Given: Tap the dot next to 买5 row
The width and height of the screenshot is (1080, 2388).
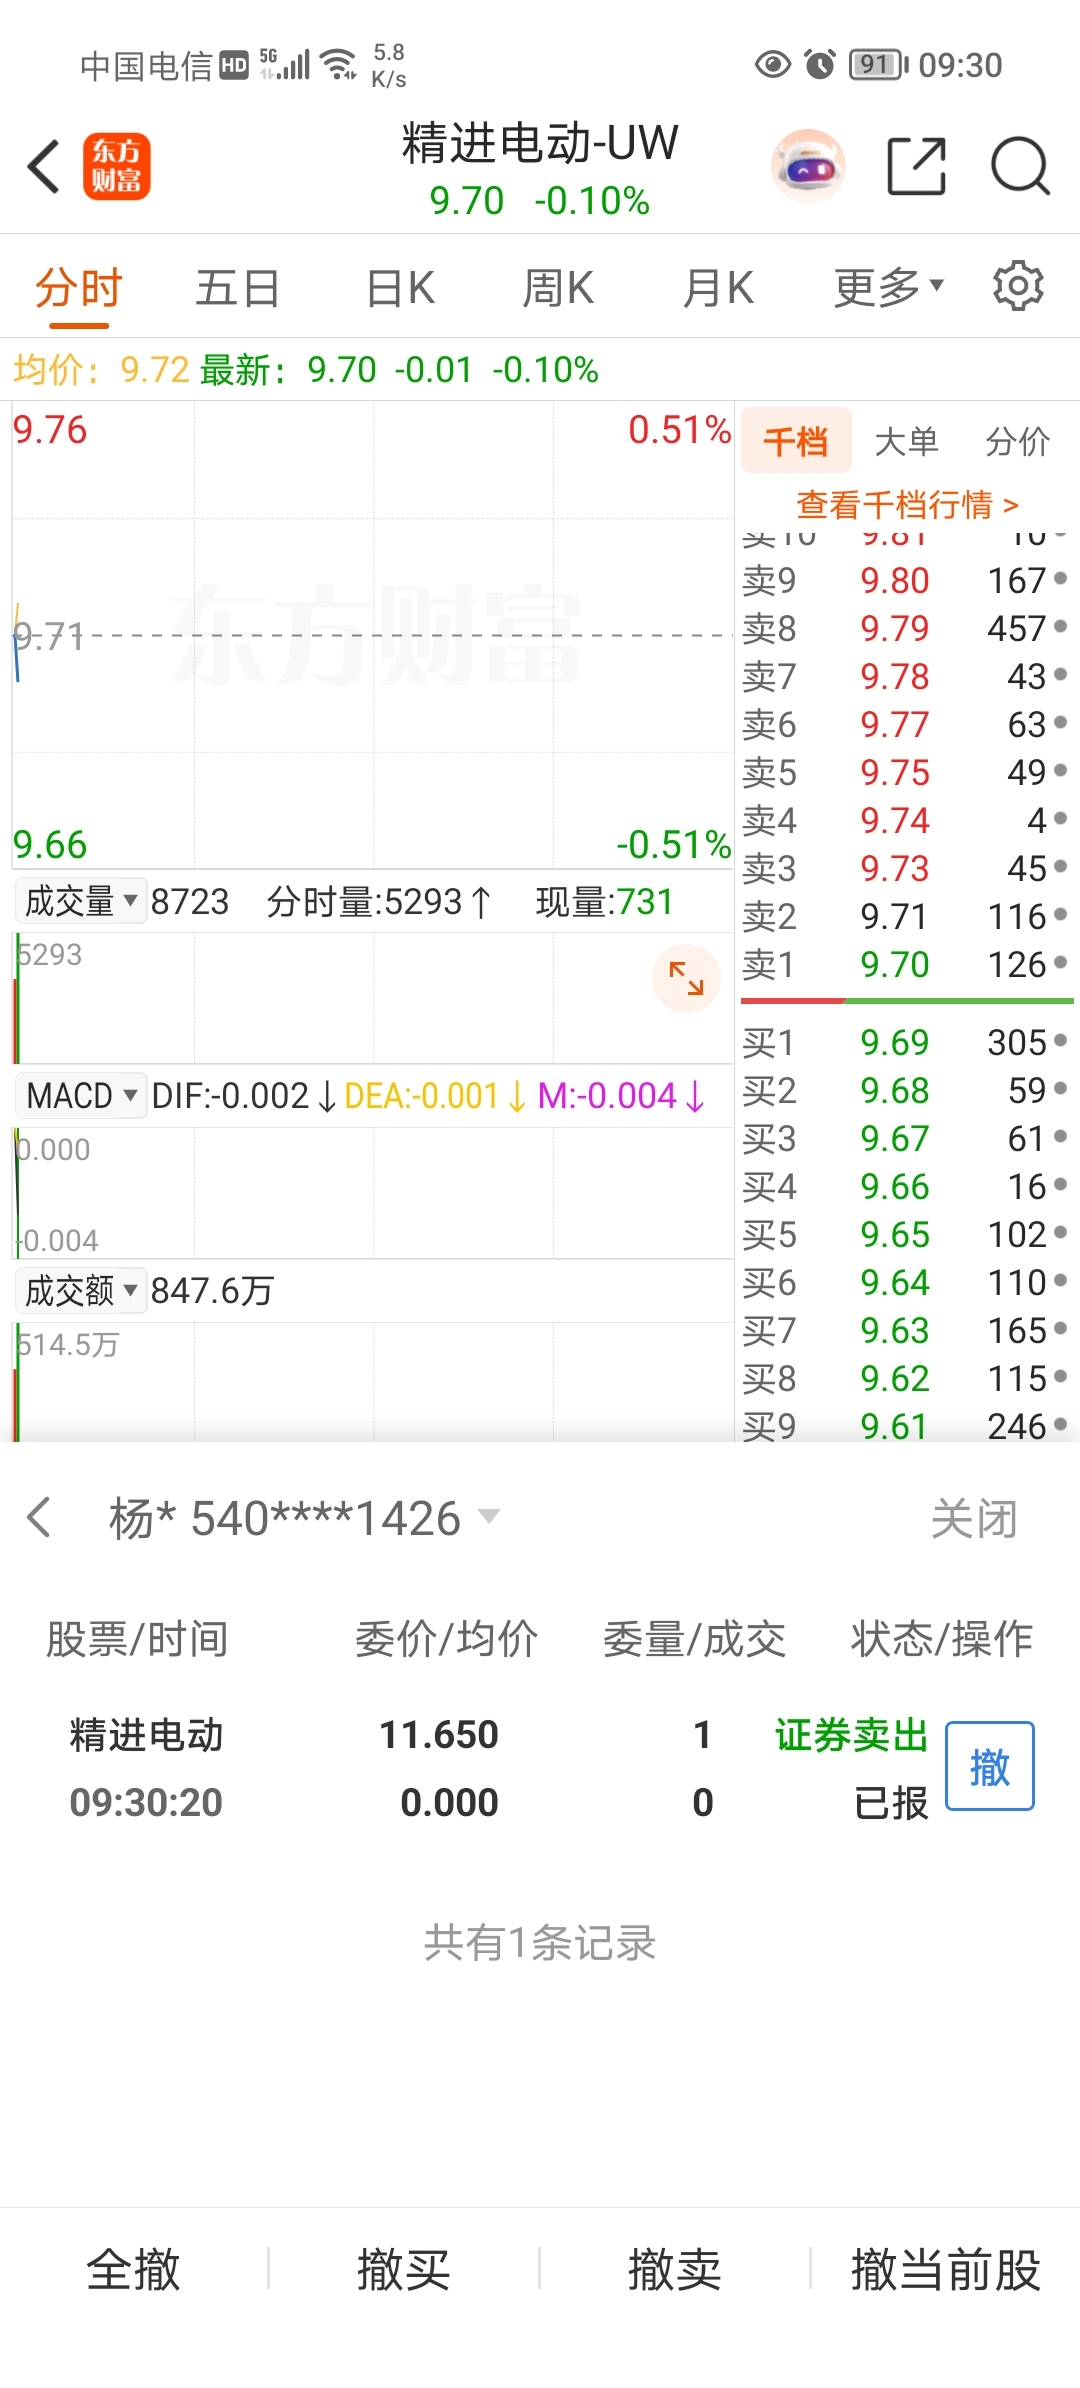Looking at the screenshot, I should click(x=1061, y=1232).
